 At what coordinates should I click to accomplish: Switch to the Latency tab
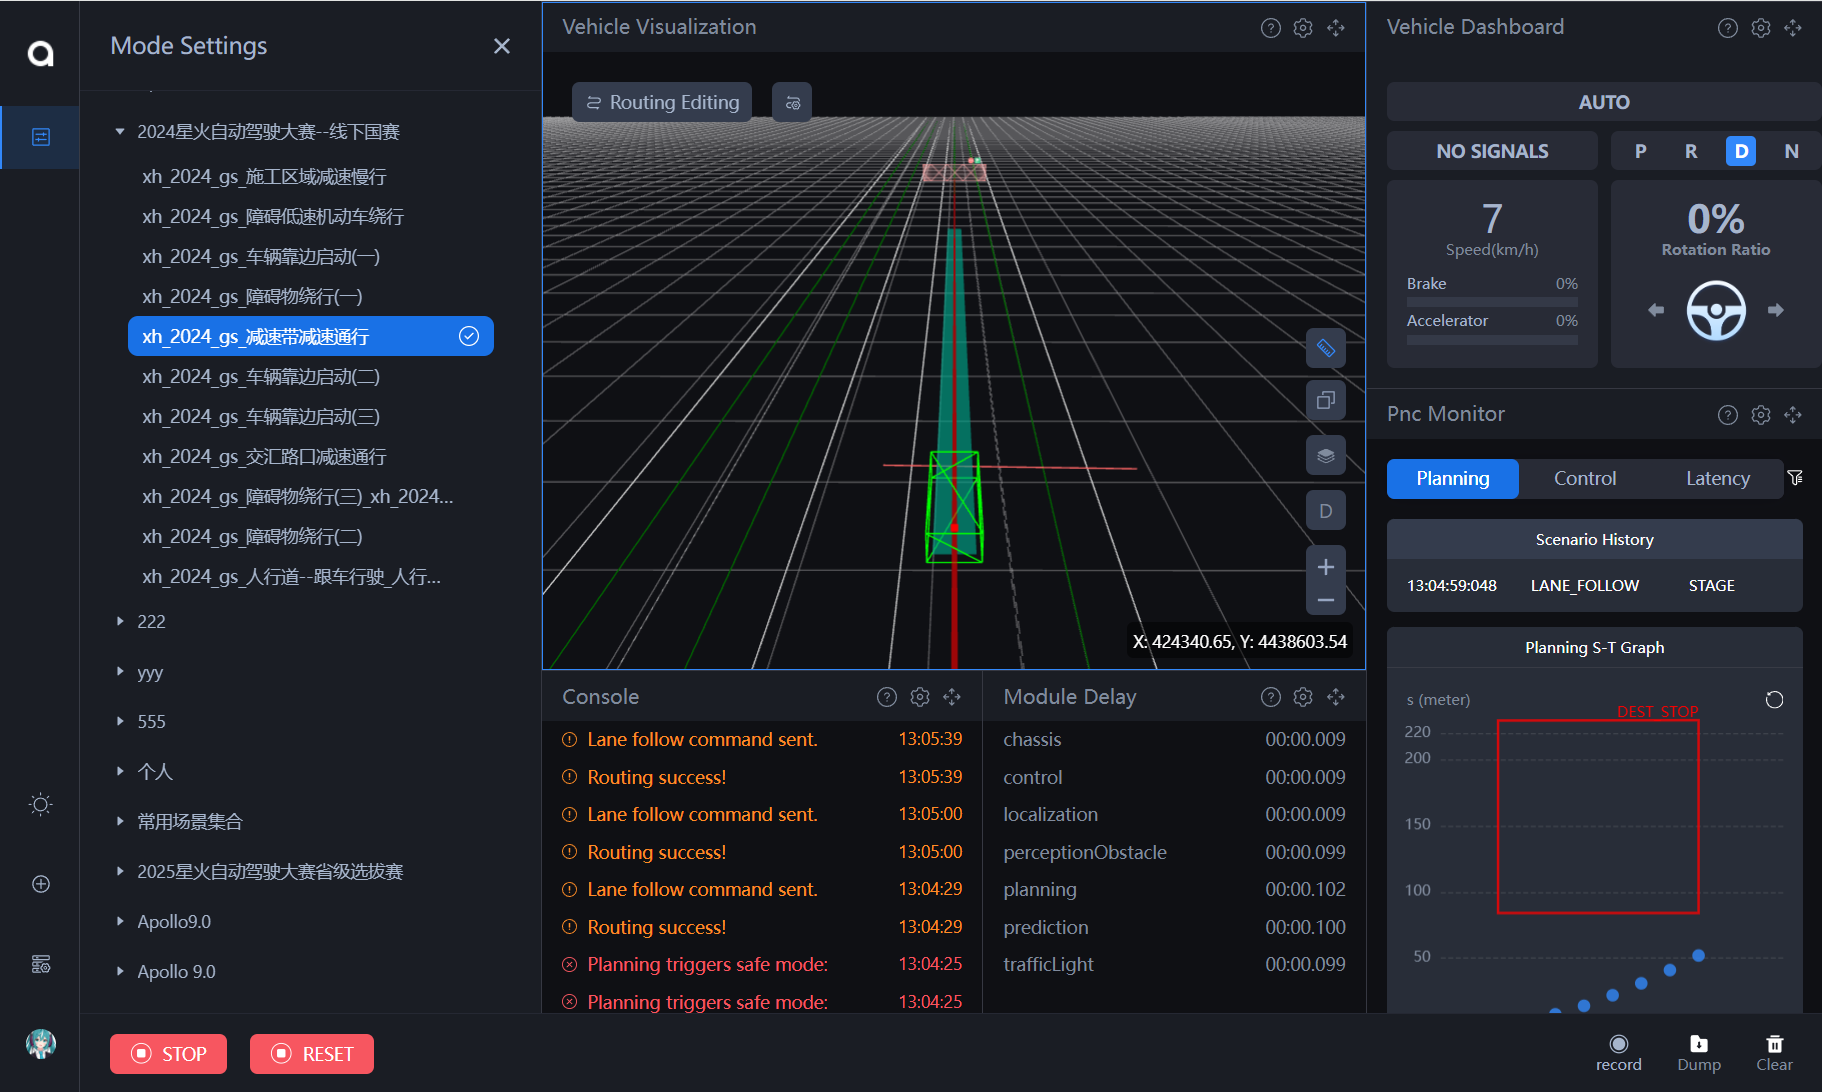[x=1717, y=478]
